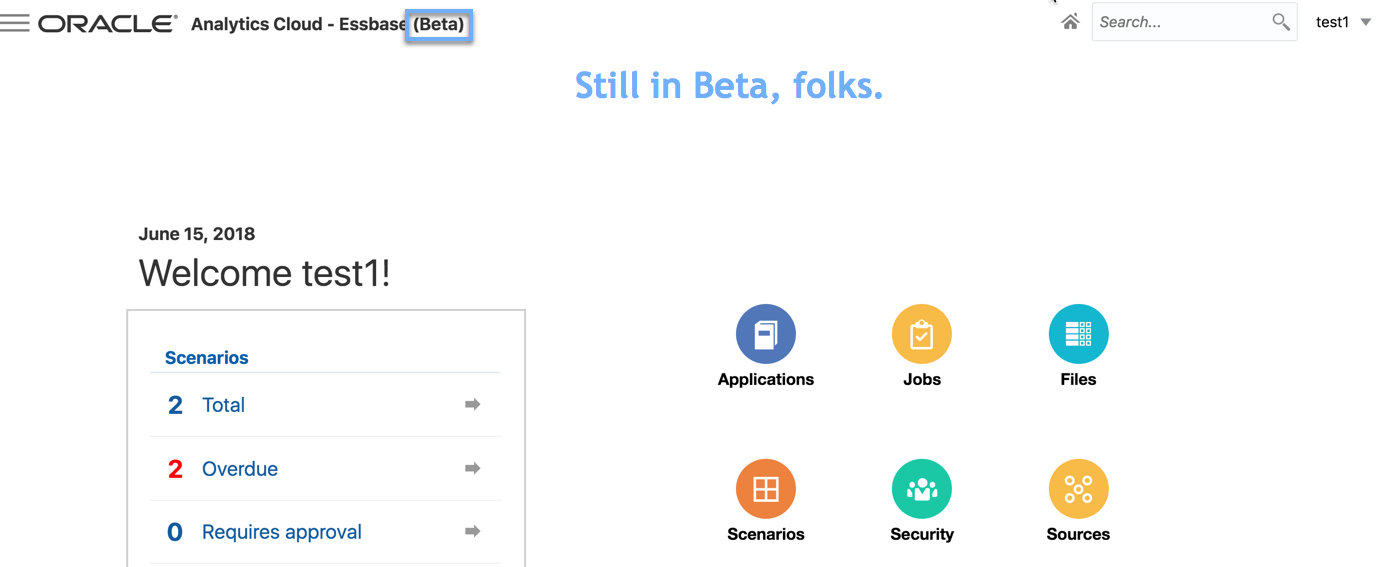Viewport: 1394px width, 567px height.
Task: Click inside the Search input field
Action: [x=1180, y=22]
